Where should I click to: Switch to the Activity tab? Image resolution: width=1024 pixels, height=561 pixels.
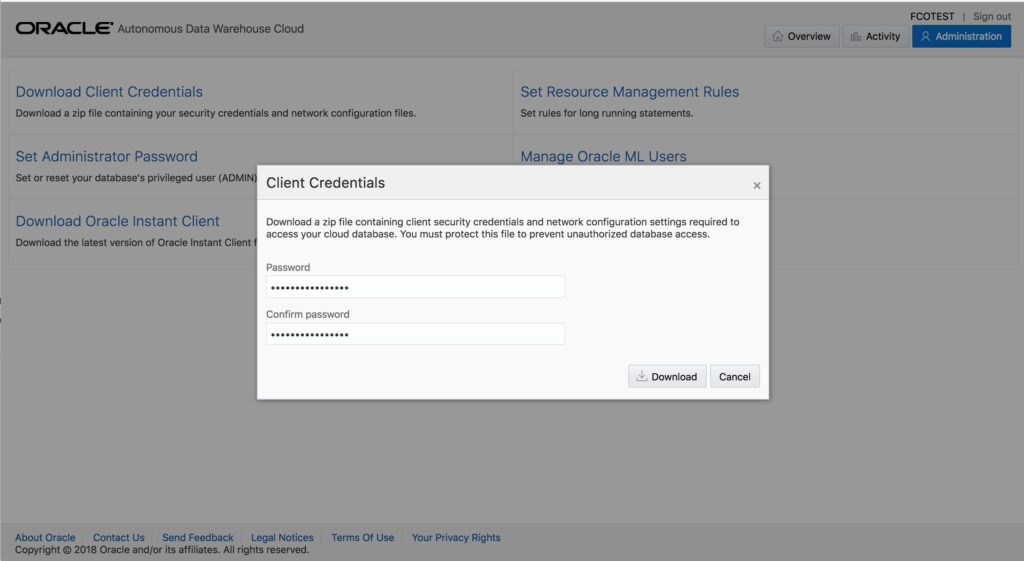pyautogui.click(x=874, y=36)
